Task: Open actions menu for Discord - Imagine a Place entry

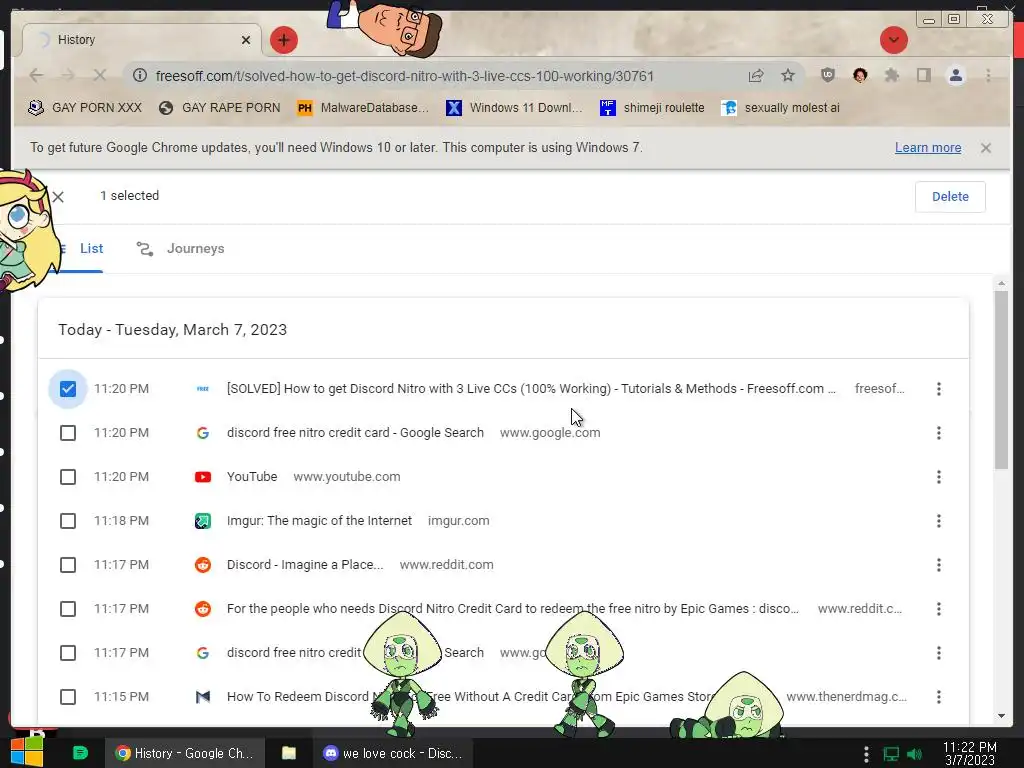Action: [938, 565]
